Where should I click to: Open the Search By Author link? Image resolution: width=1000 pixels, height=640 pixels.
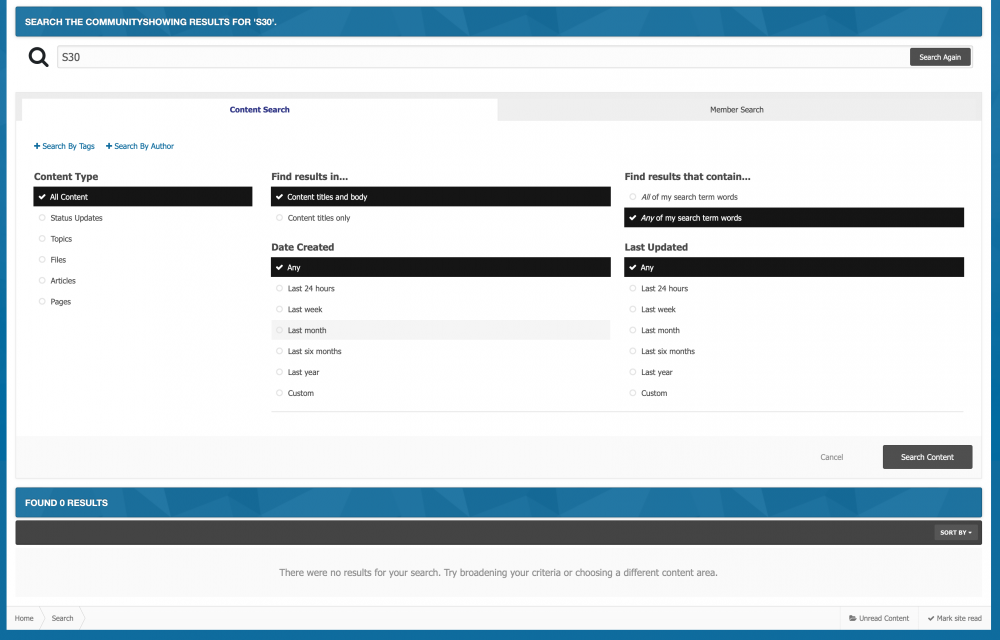(x=140, y=146)
